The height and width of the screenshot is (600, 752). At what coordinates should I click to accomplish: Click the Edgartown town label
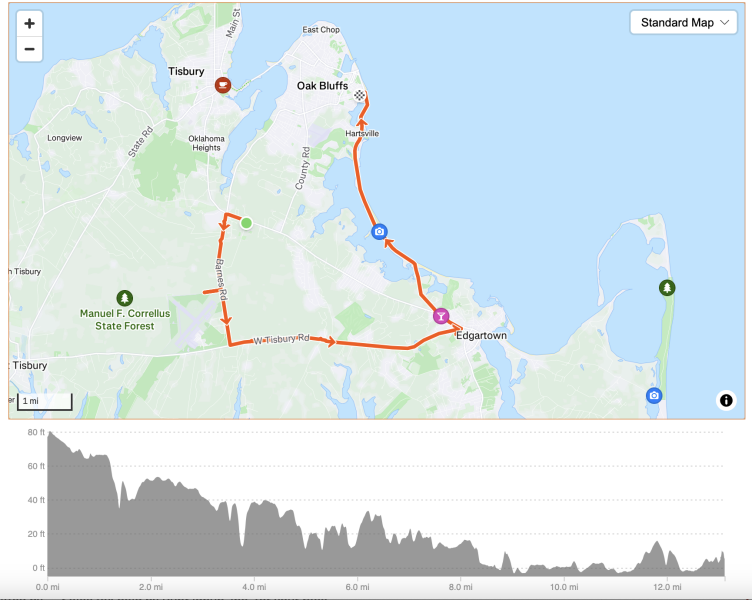pos(481,336)
